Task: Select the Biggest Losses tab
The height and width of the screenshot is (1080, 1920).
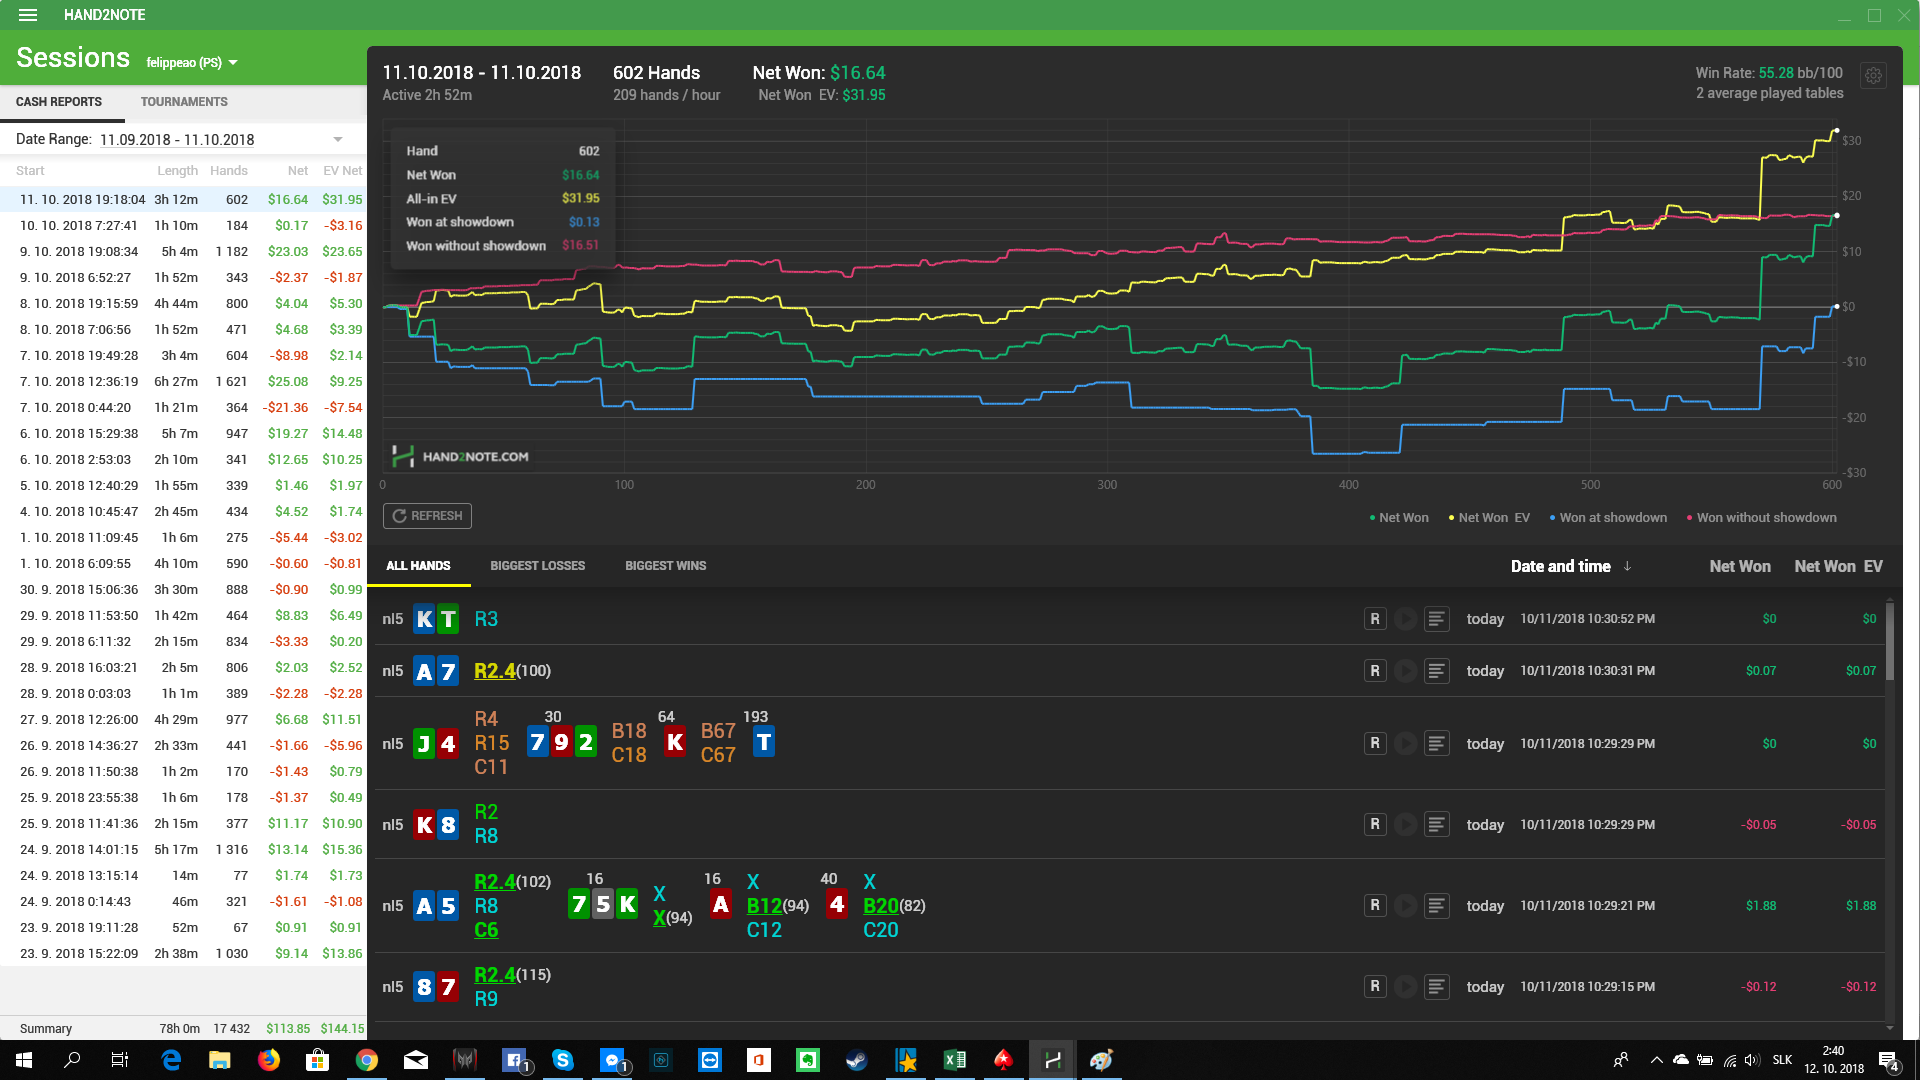Action: click(538, 566)
